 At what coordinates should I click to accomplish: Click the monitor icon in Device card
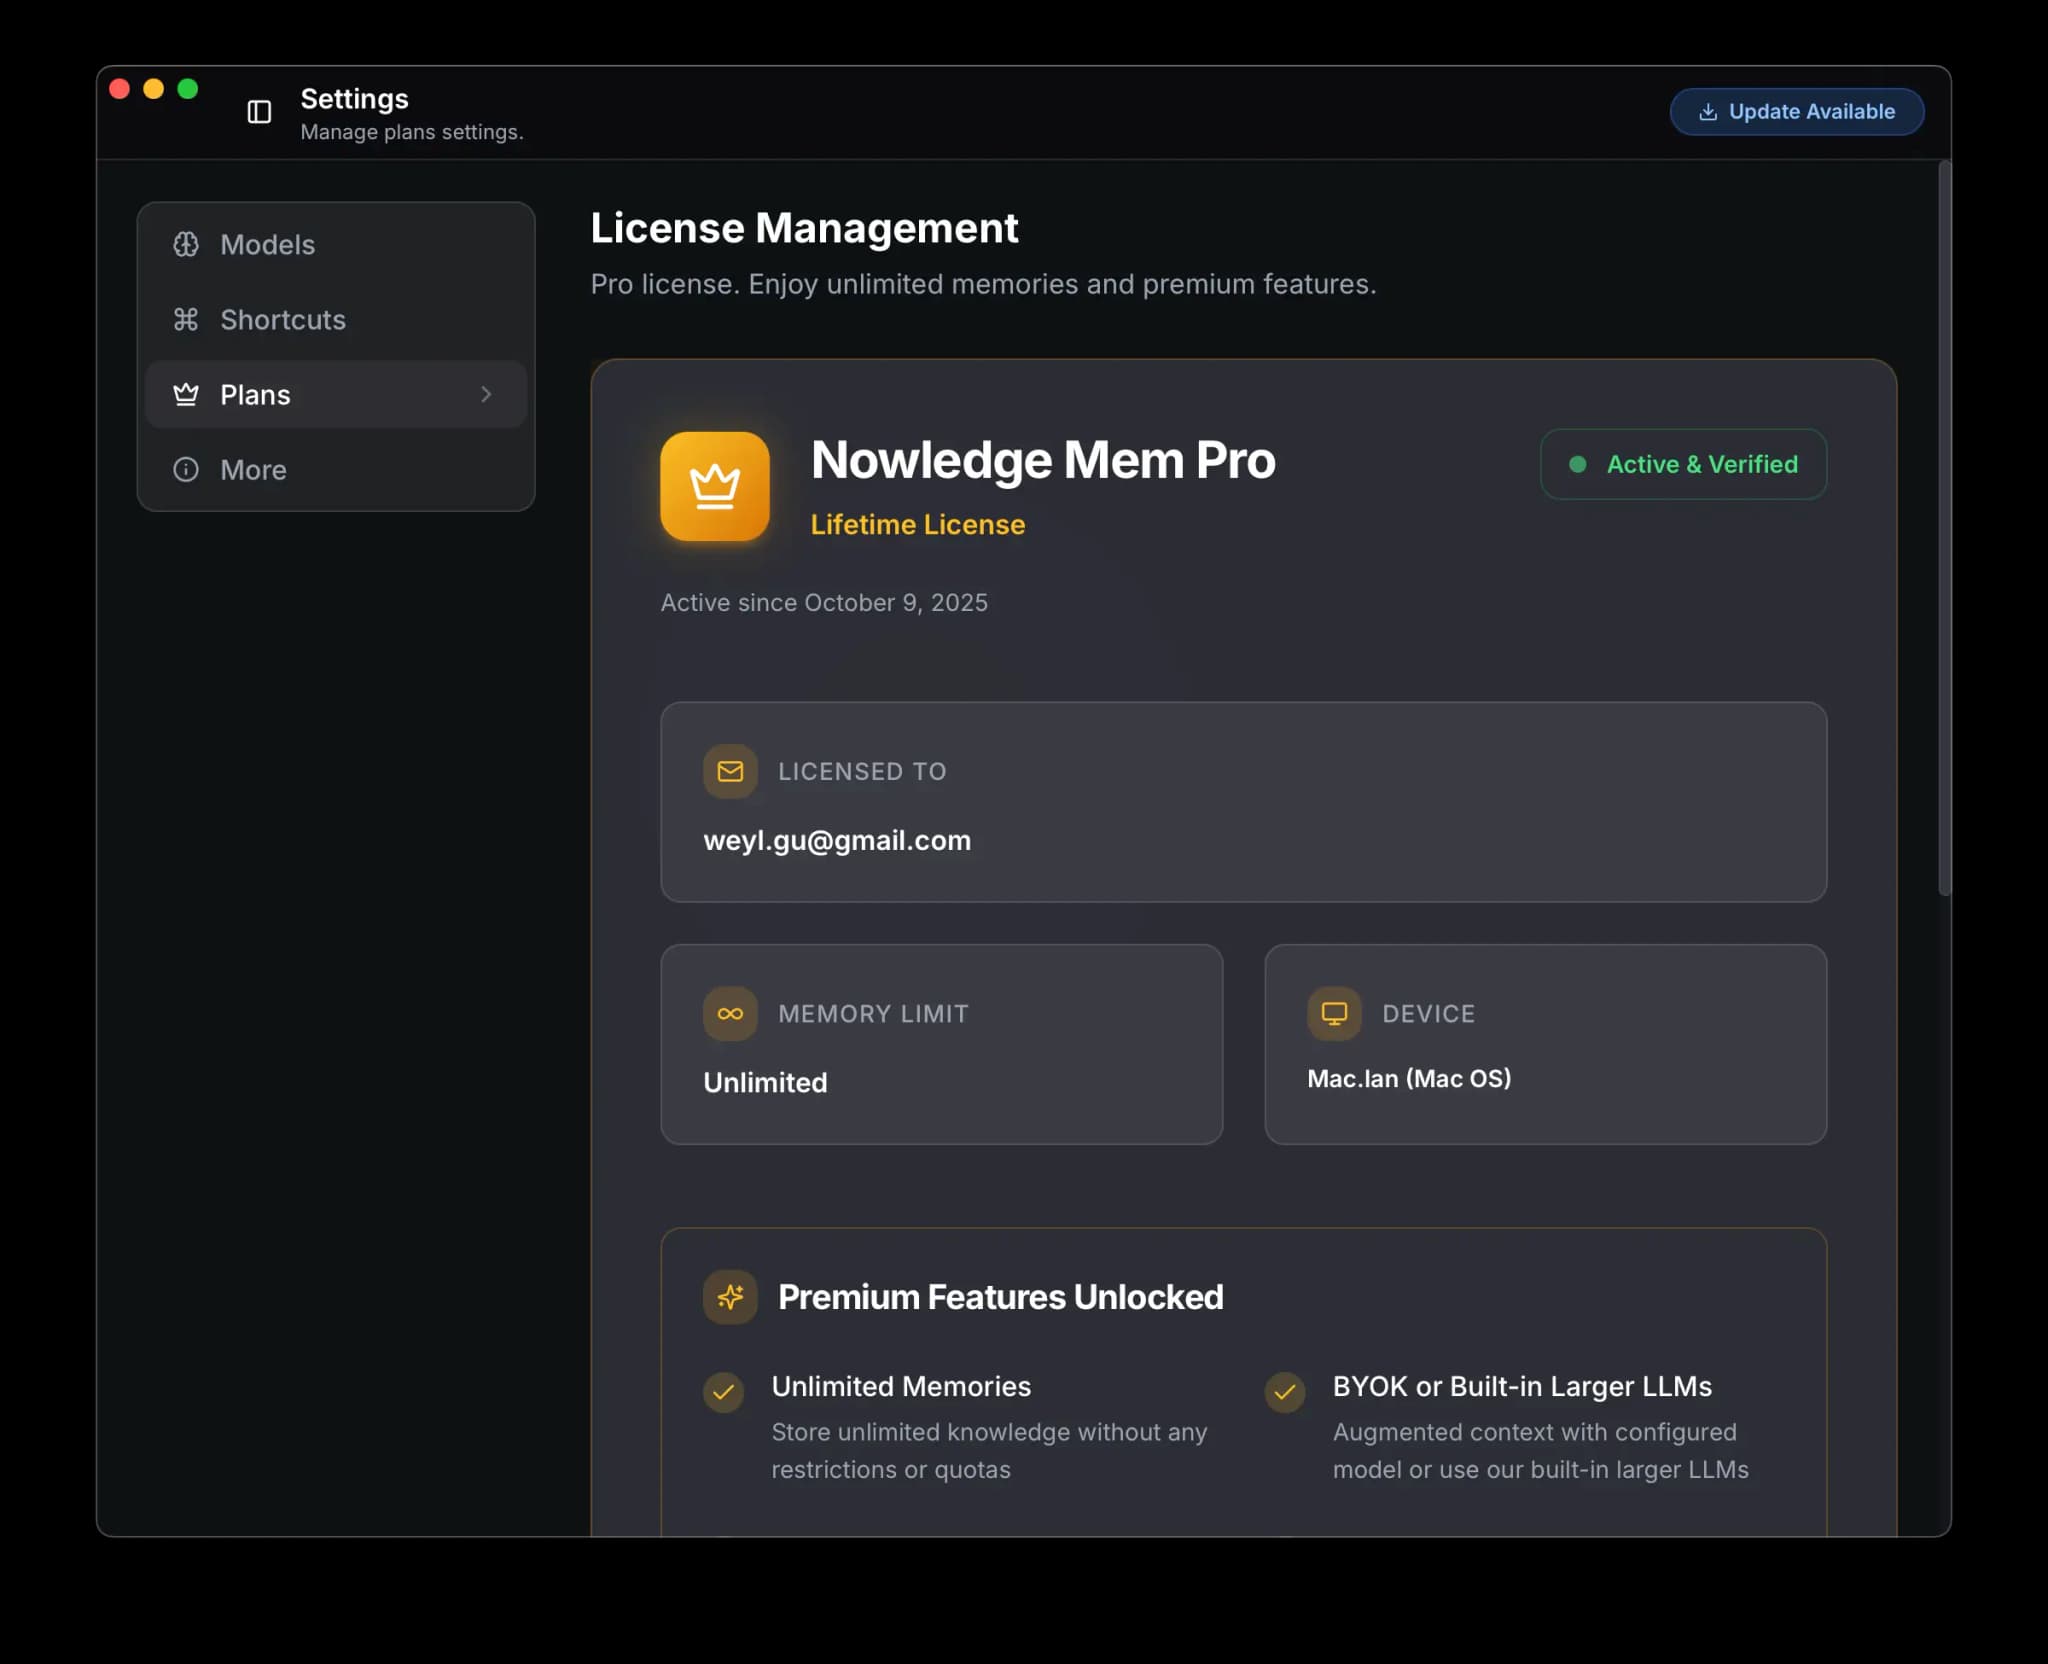coord(1334,1014)
